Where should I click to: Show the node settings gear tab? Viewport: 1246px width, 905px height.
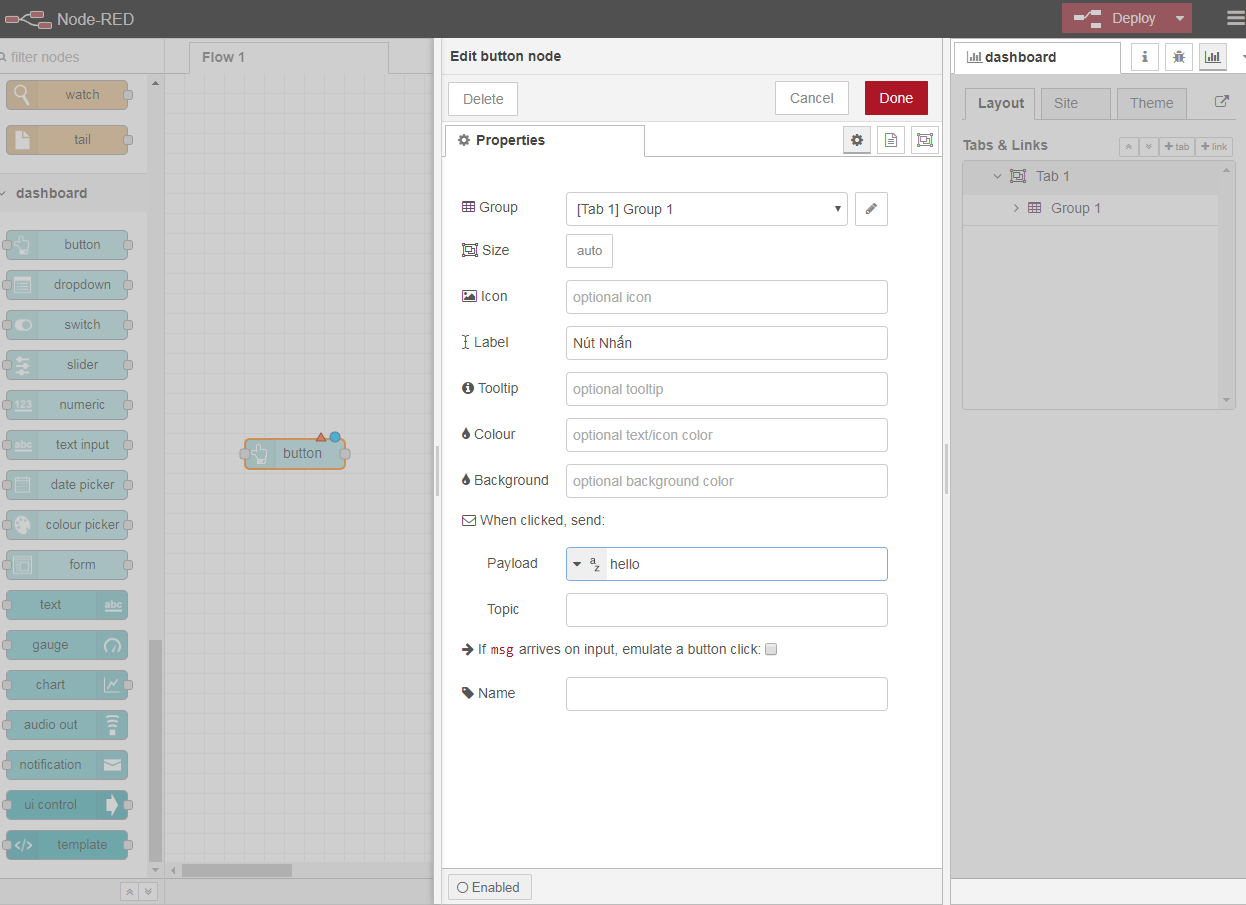857,141
